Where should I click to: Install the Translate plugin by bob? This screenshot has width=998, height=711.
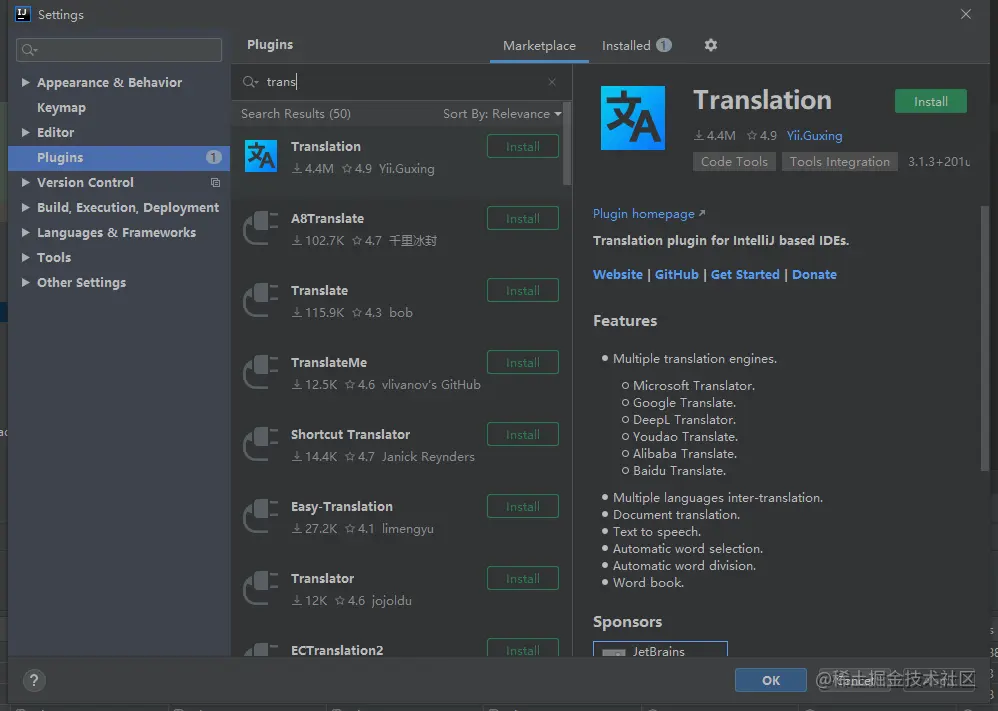(523, 290)
